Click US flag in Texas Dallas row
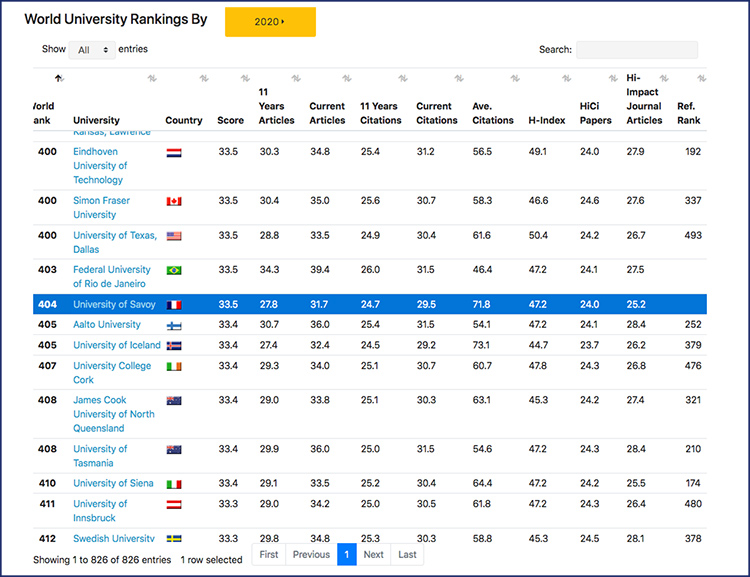Image resolution: width=750 pixels, height=577 pixels. coord(174,236)
